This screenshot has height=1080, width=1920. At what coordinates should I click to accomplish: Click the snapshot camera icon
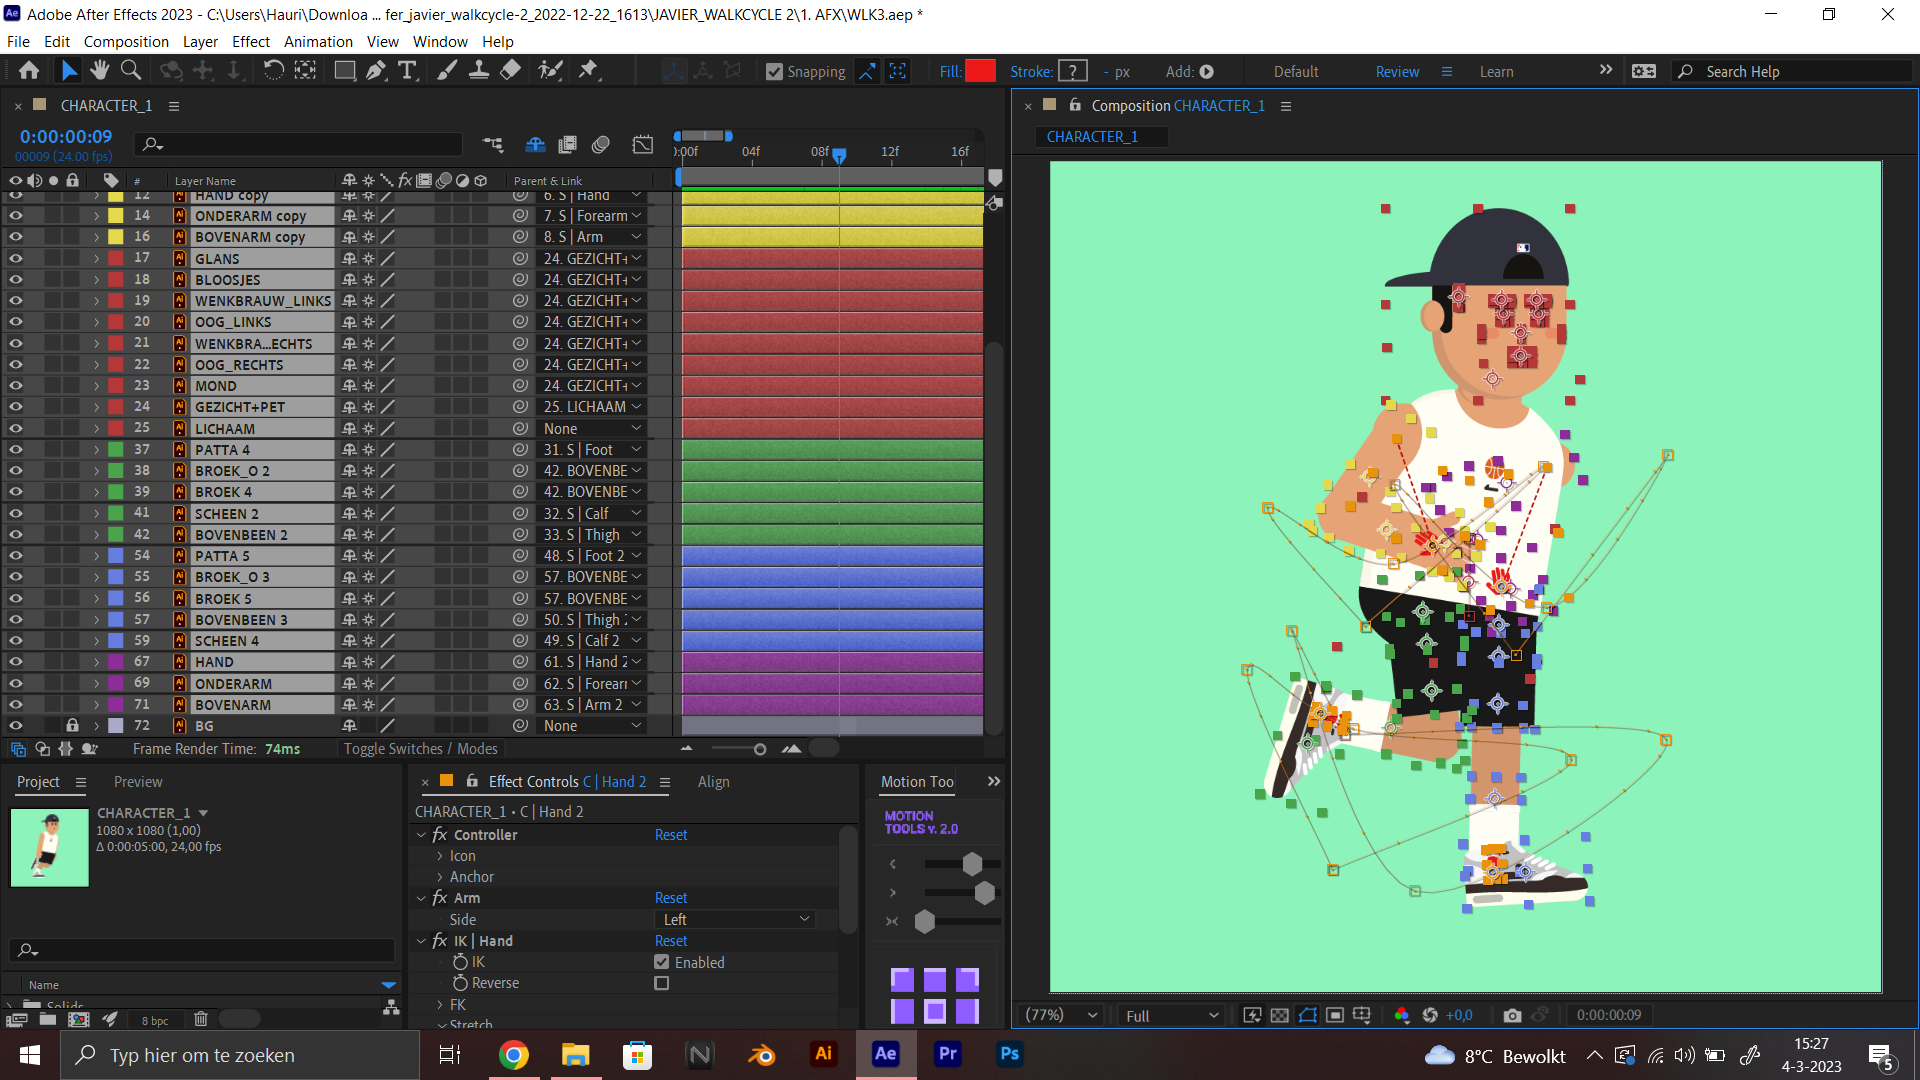[1512, 1015]
